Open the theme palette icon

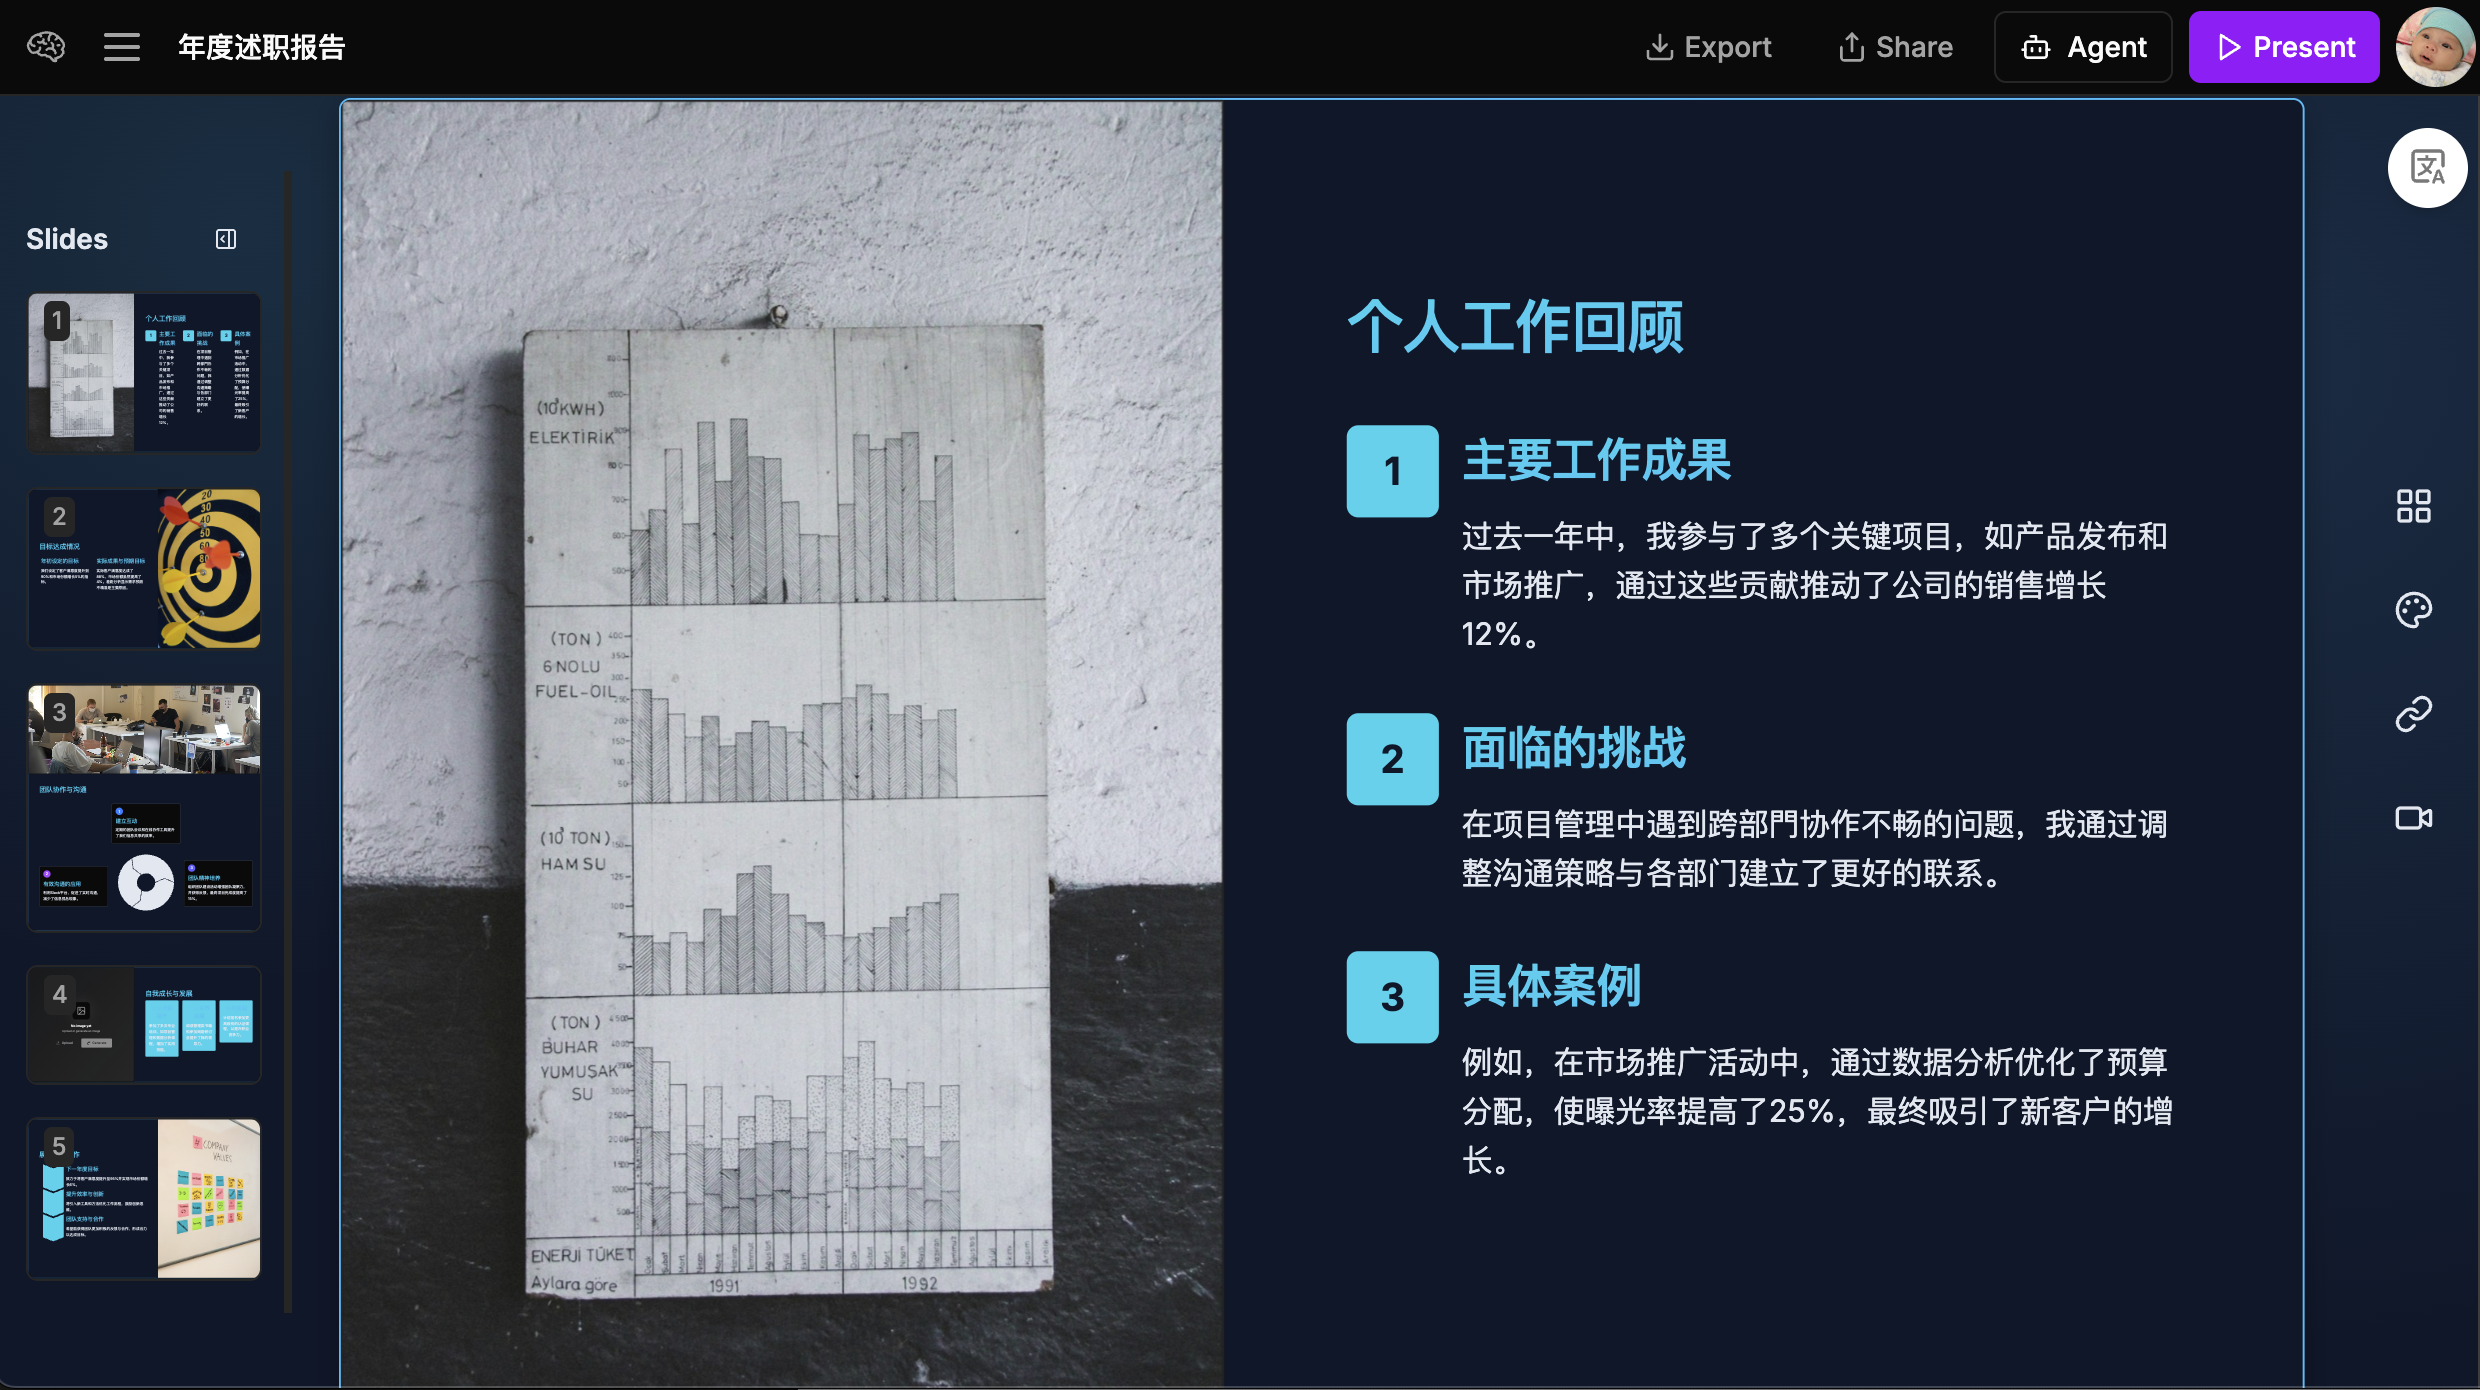tap(2413, 610)
